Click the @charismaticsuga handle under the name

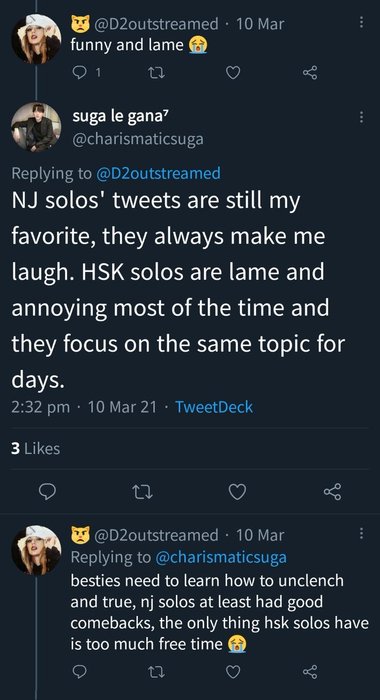(x=138, y=139)
